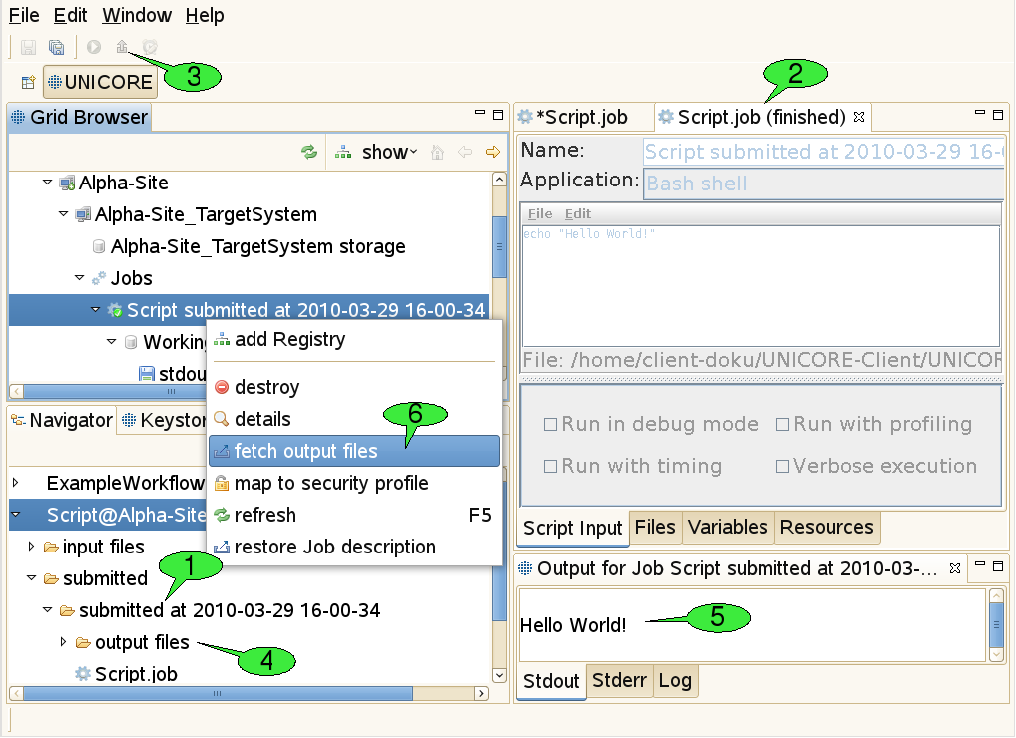Show the Log output tab
Viewport: 1016px width, 738px height.
[675, 680]
